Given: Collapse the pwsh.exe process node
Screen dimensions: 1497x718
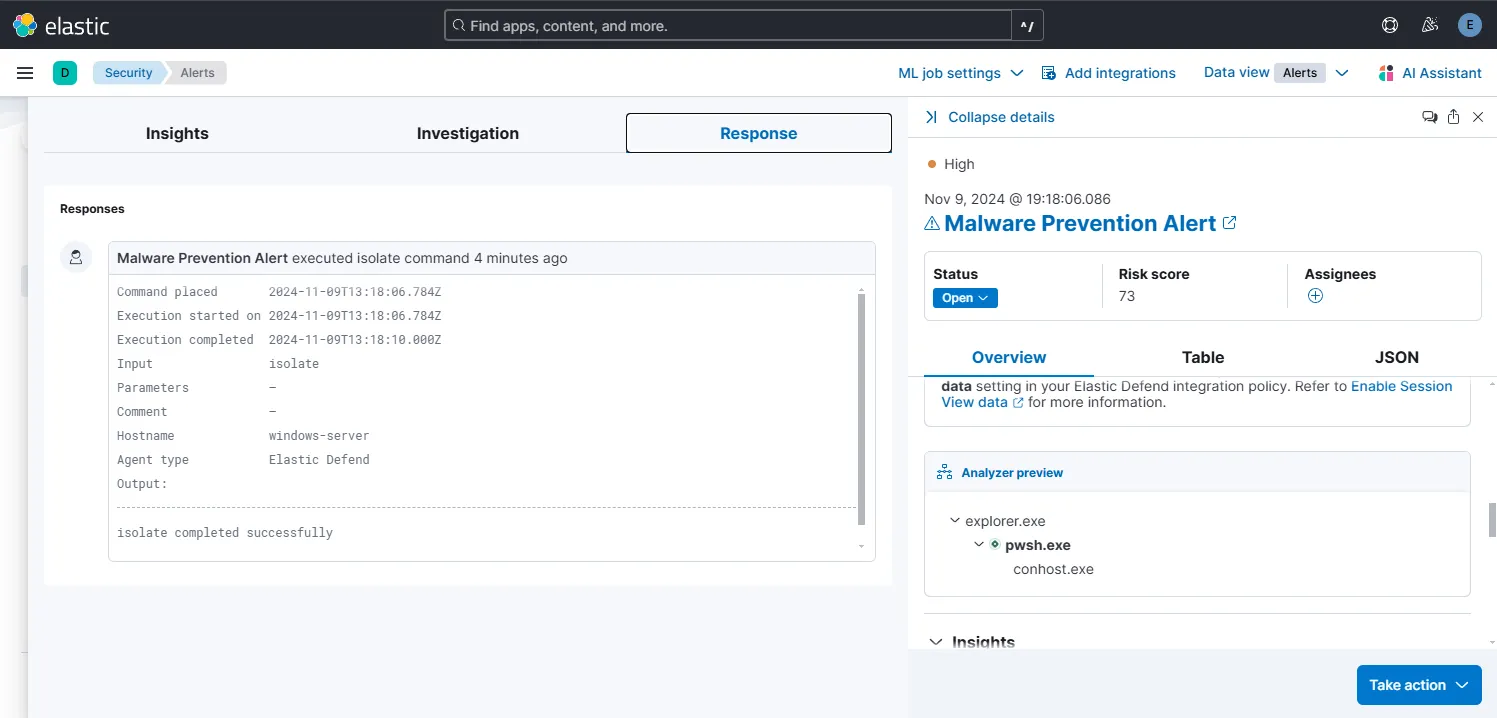Looking at the screenshot, I should 979,544.
